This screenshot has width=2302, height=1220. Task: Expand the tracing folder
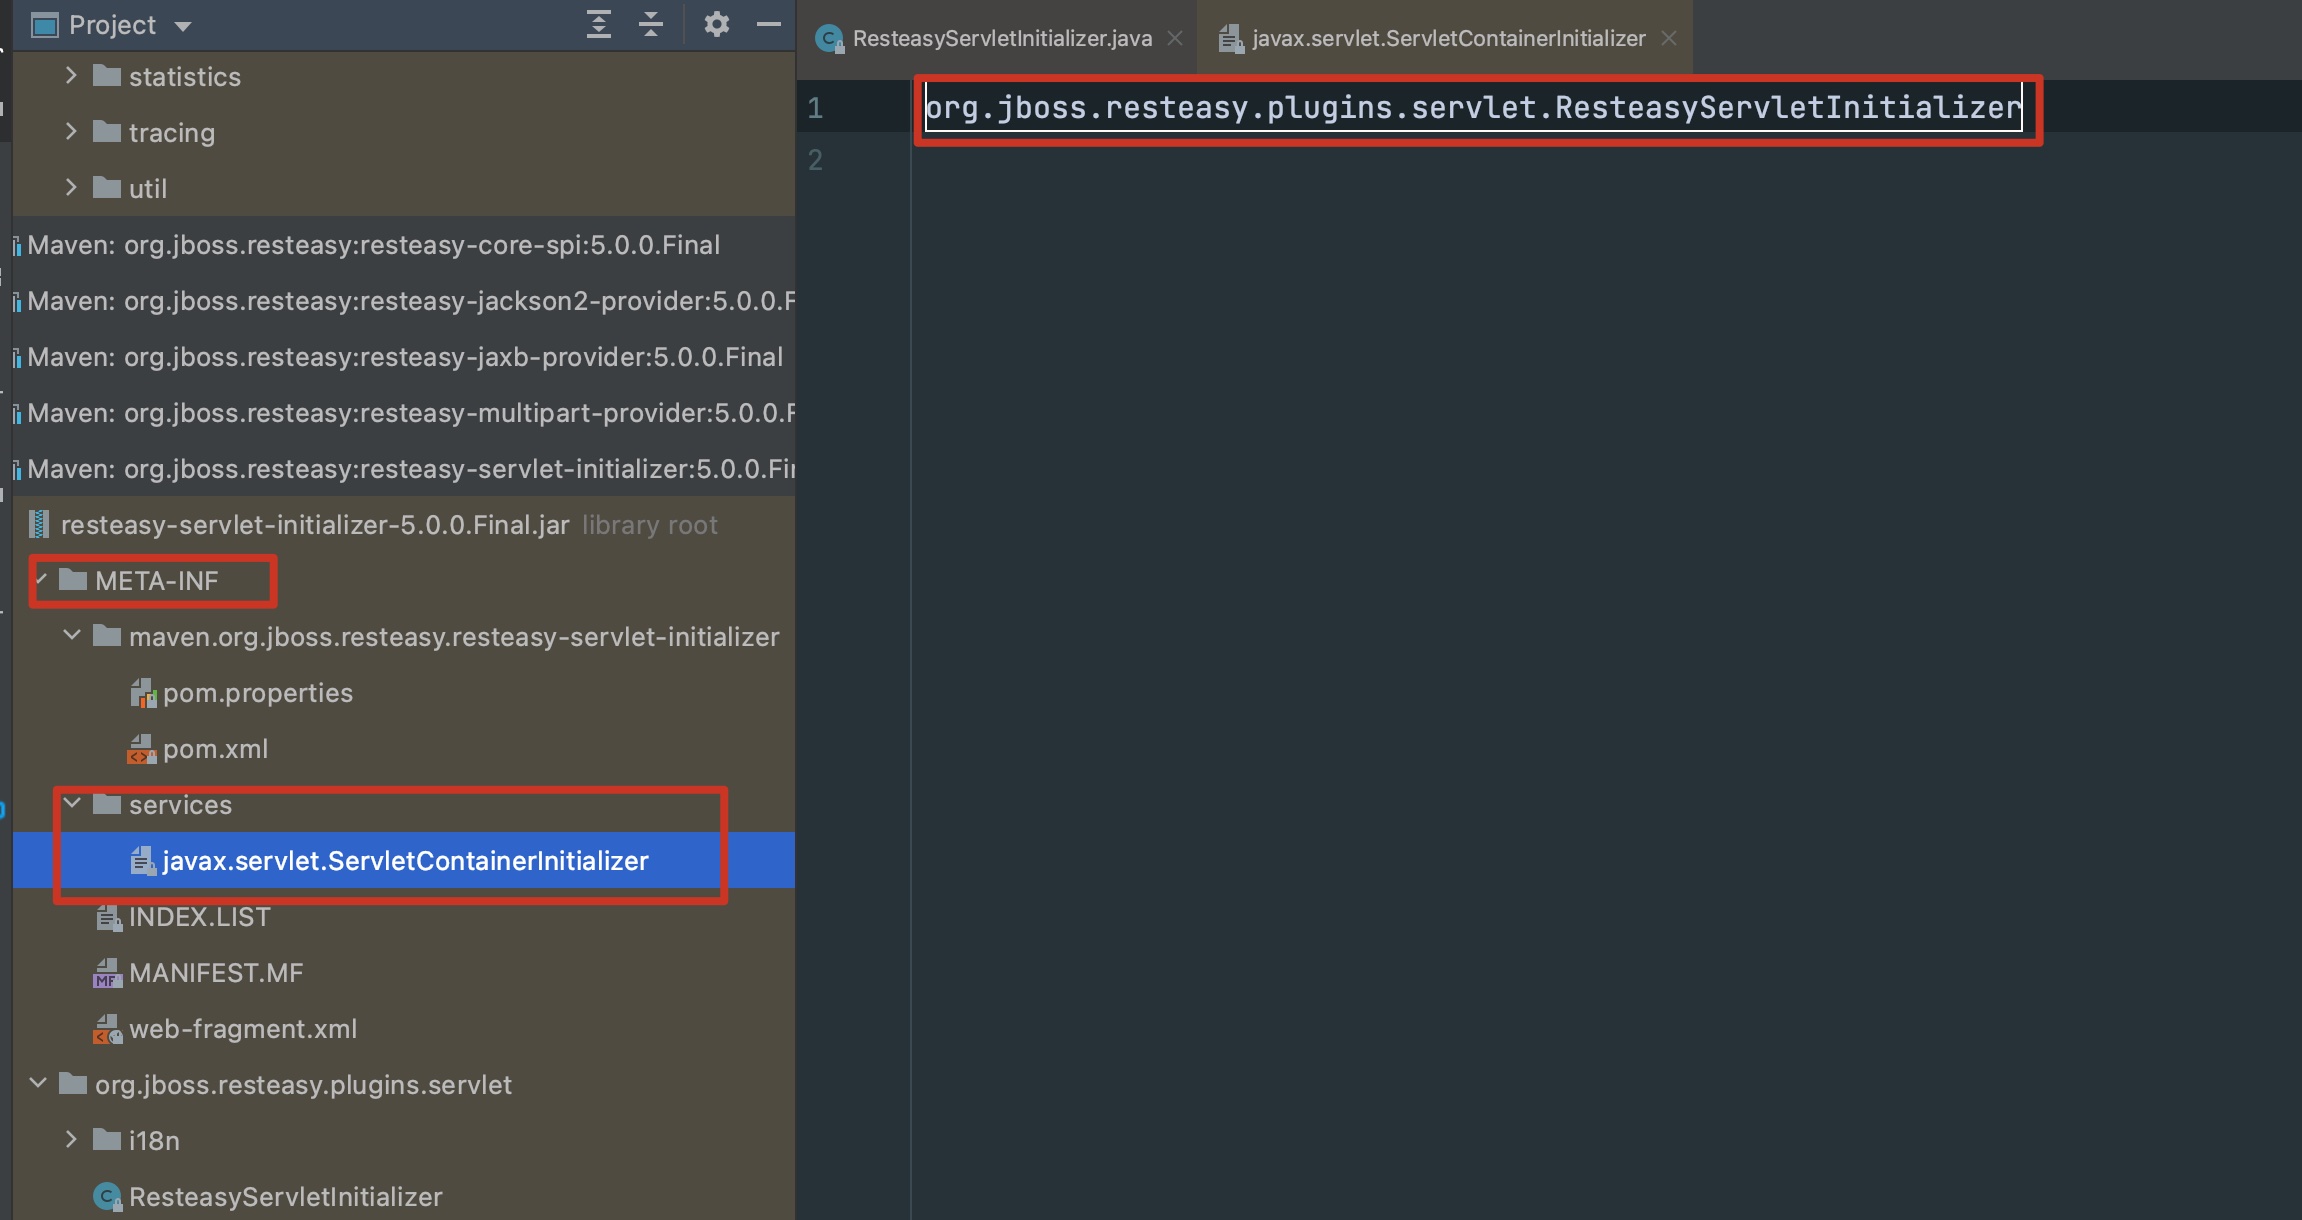[71, 132]
